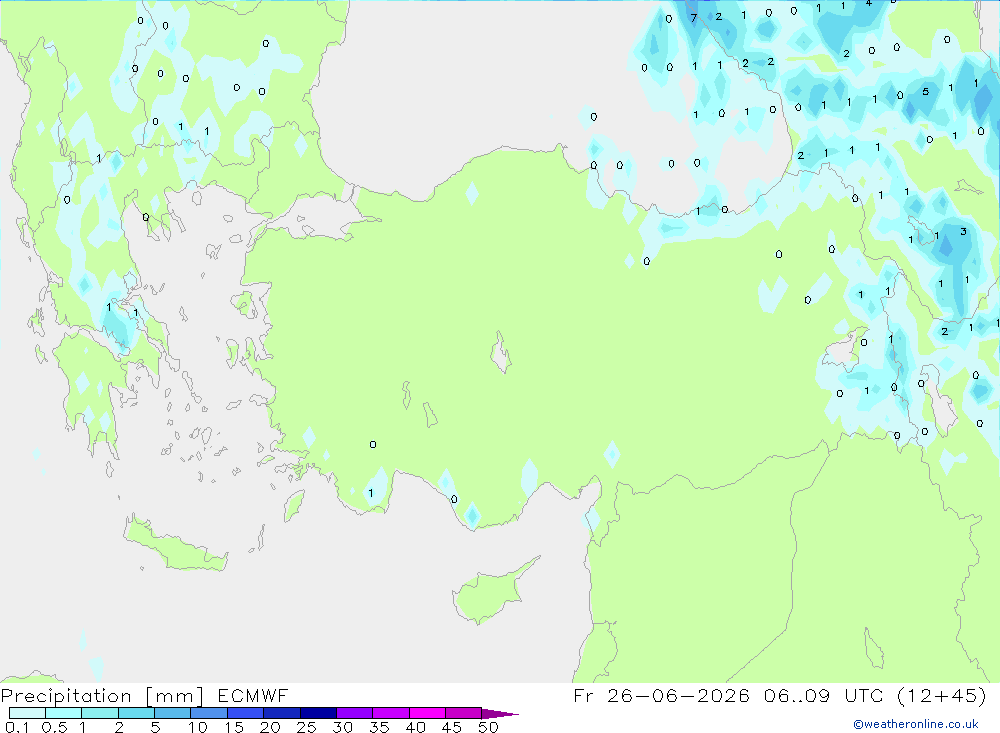The width and height of the screenshot is (1000, 733).
Task: Select the legend scale label 30
Action: (343, 727)
